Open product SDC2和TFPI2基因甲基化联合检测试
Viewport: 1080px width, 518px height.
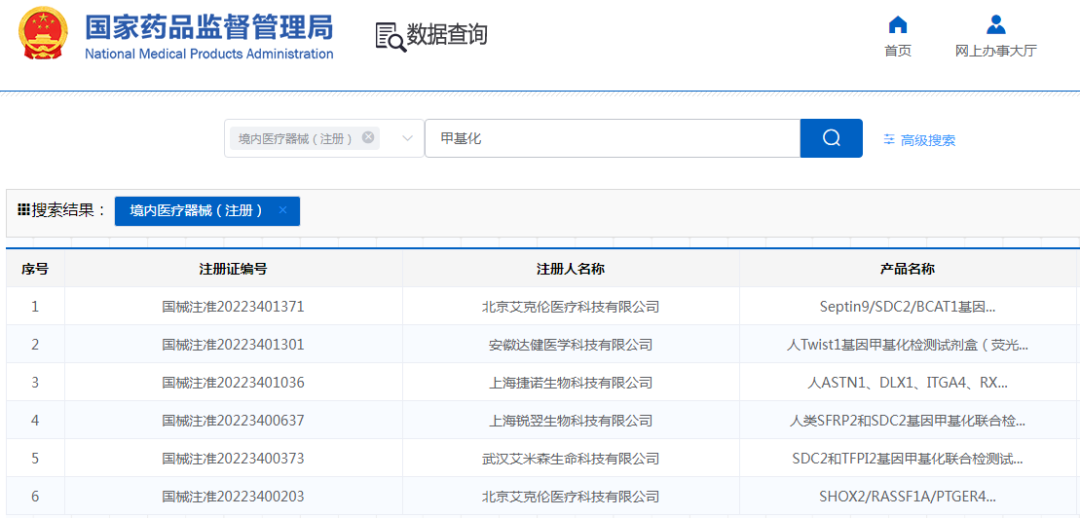(x=907, y=459)
